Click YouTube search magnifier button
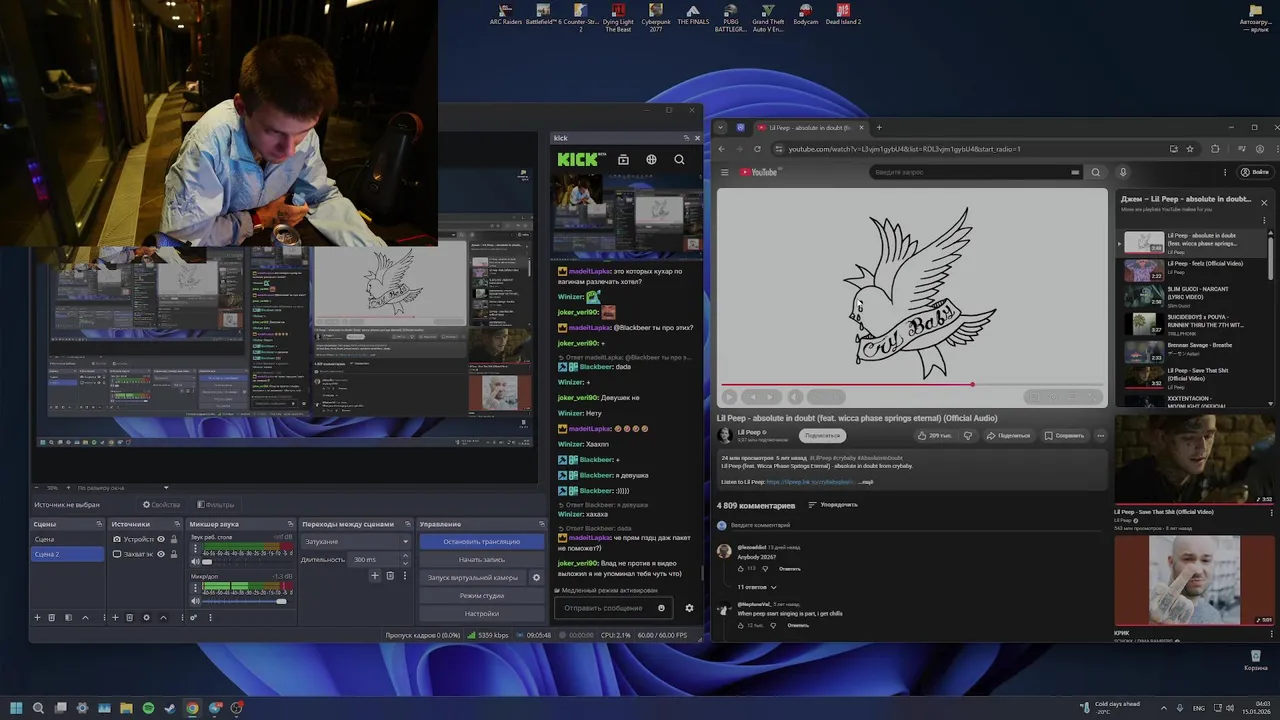 pyautogui.click(x=1096, y=172)
